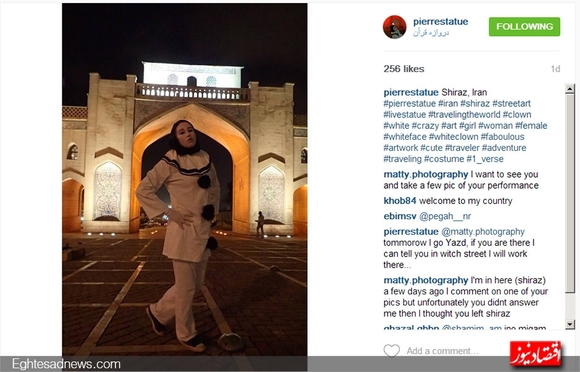
Task: Click the comments scrollbar up arrow
Action: pyautogui.click(x=570, y=89)
